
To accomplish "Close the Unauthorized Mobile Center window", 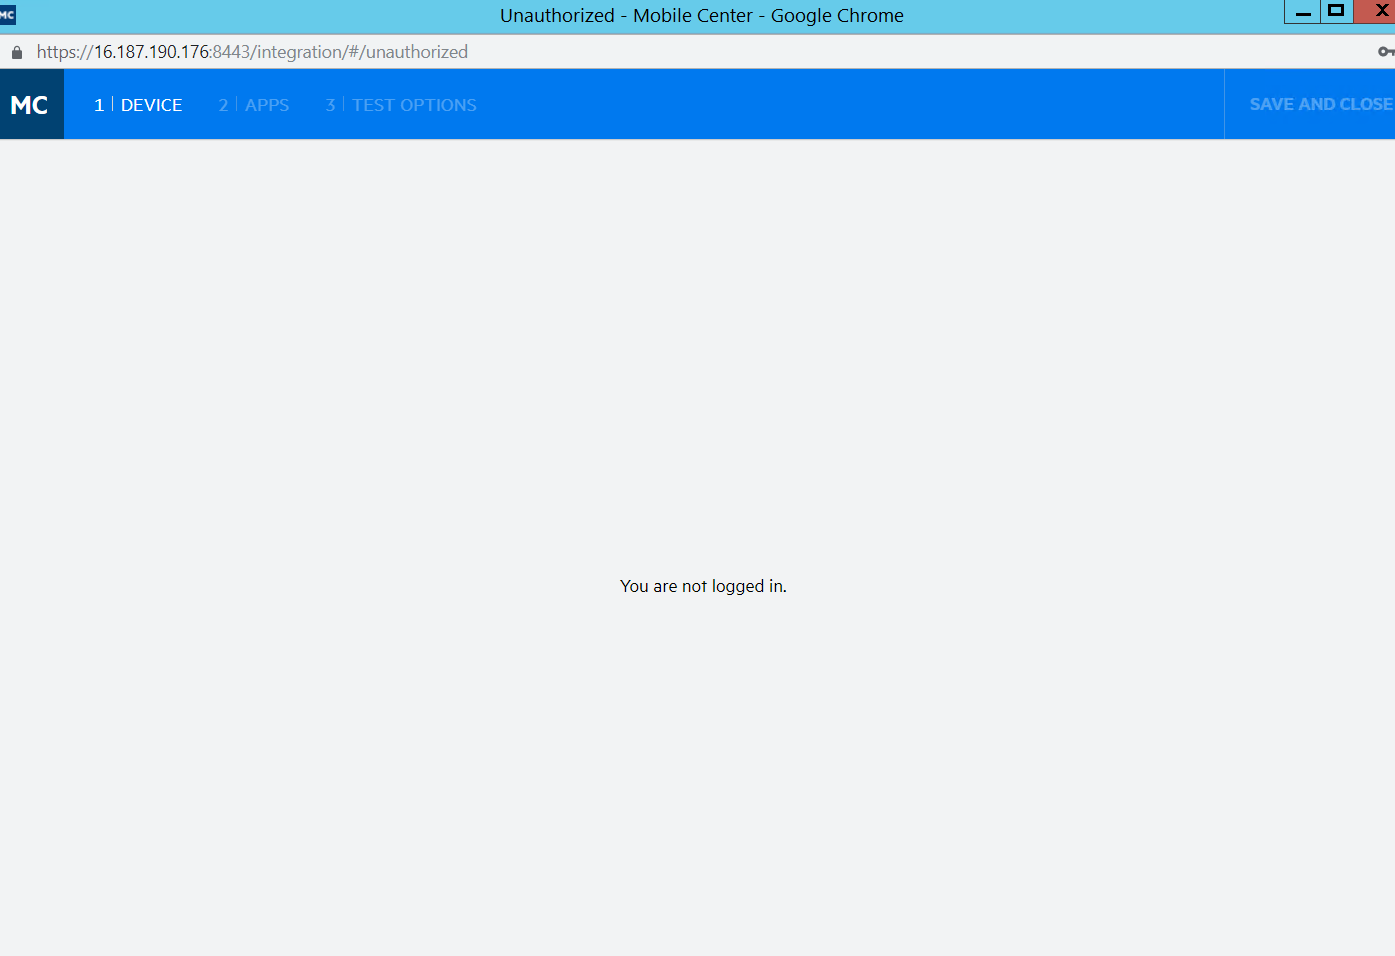I will click(1379, 12).
